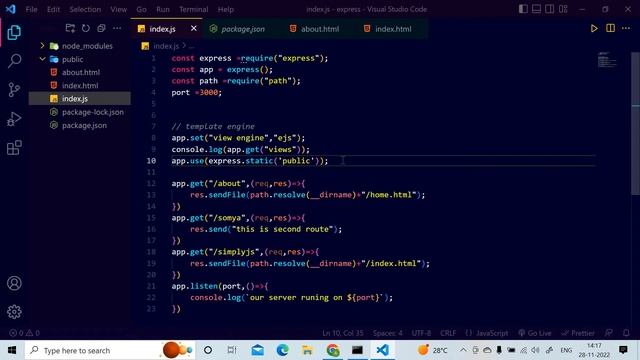
Task: Open the Windows Start menu
Action: click(12, 350)
